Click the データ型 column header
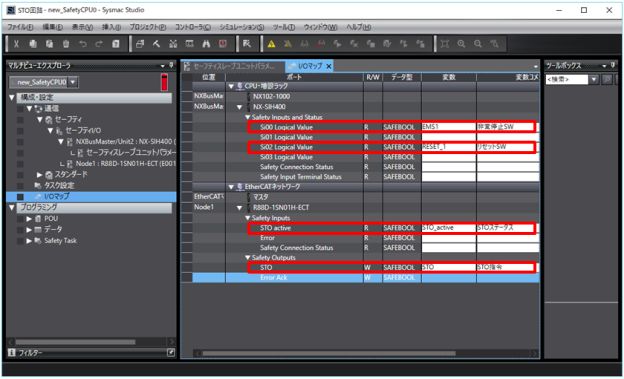 (402, 77)
